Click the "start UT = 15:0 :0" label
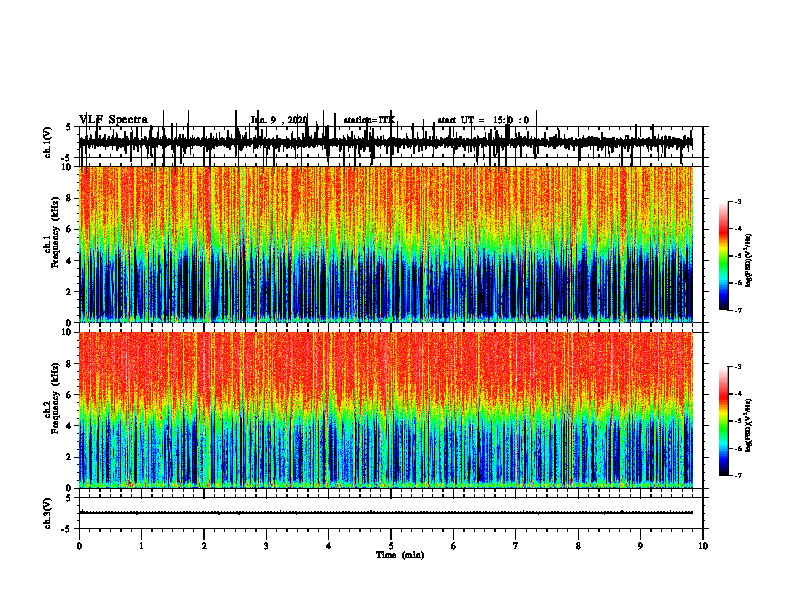This screenshot has width=792, height=612. click(x=483, y=120)
